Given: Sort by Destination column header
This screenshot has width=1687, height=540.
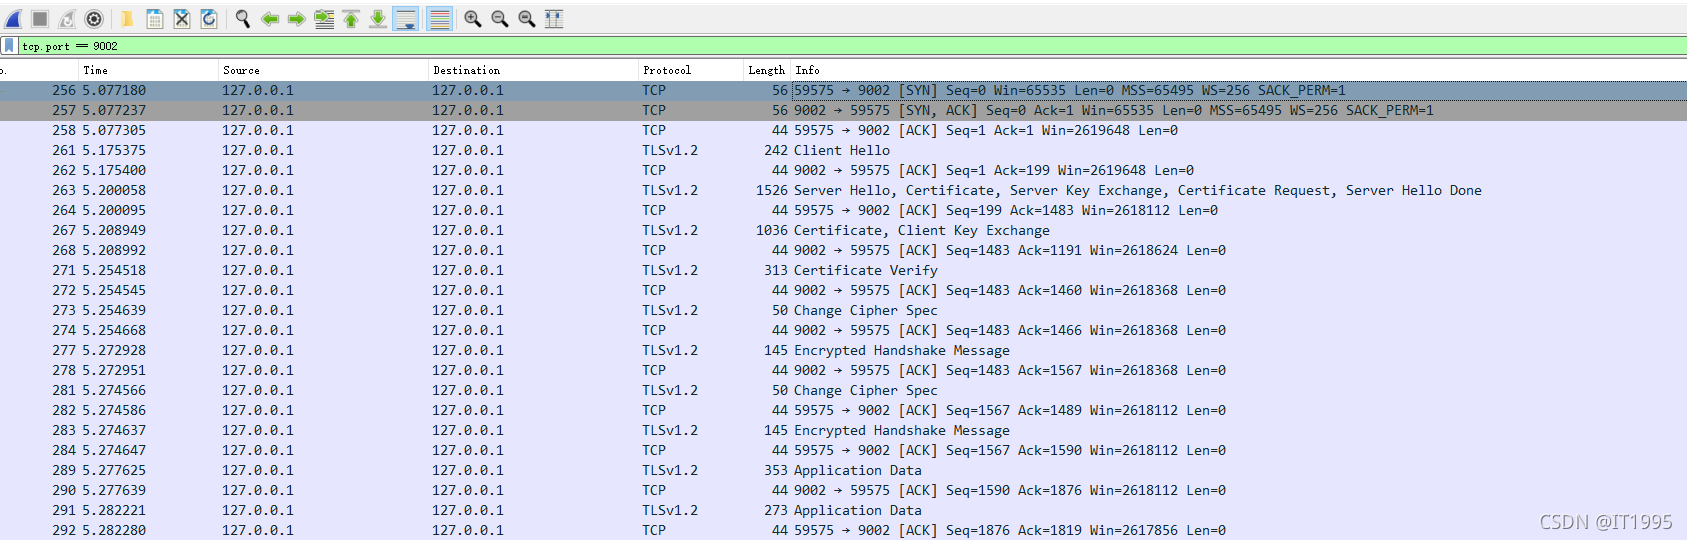Looking at the screenshot, I should click(533, 70).
